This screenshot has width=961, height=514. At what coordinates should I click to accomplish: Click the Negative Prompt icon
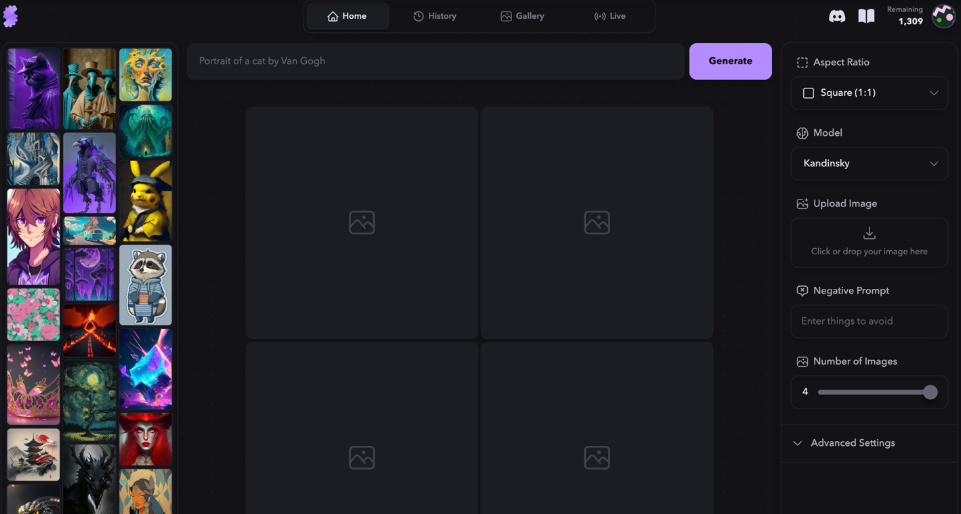coord(802,291)
